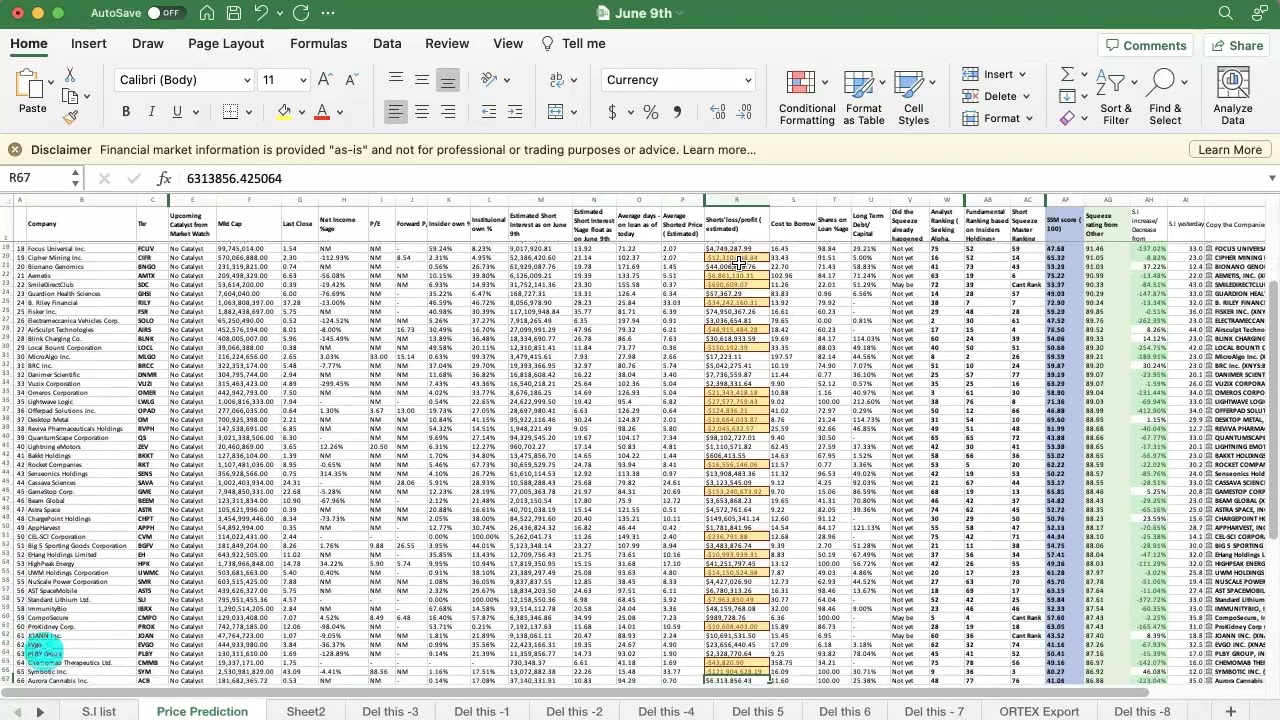Screen dimensions: 1280x720
Task: Expand the Delete cells dropdown arrow
Action: 1026,97
